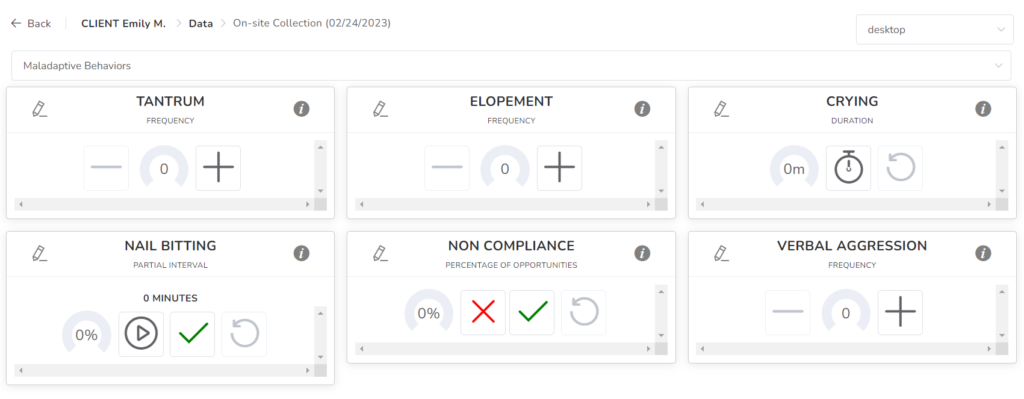This screenshot has height=399, width=1024.
Task: Open info for Verbal Aggression
Action: click(x=983, y=253)
